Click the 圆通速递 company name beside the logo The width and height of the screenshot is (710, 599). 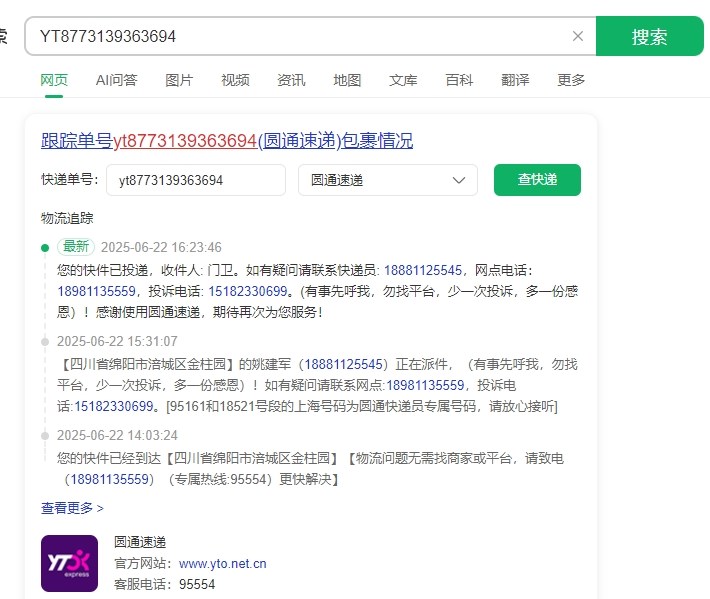coord(140,542)
